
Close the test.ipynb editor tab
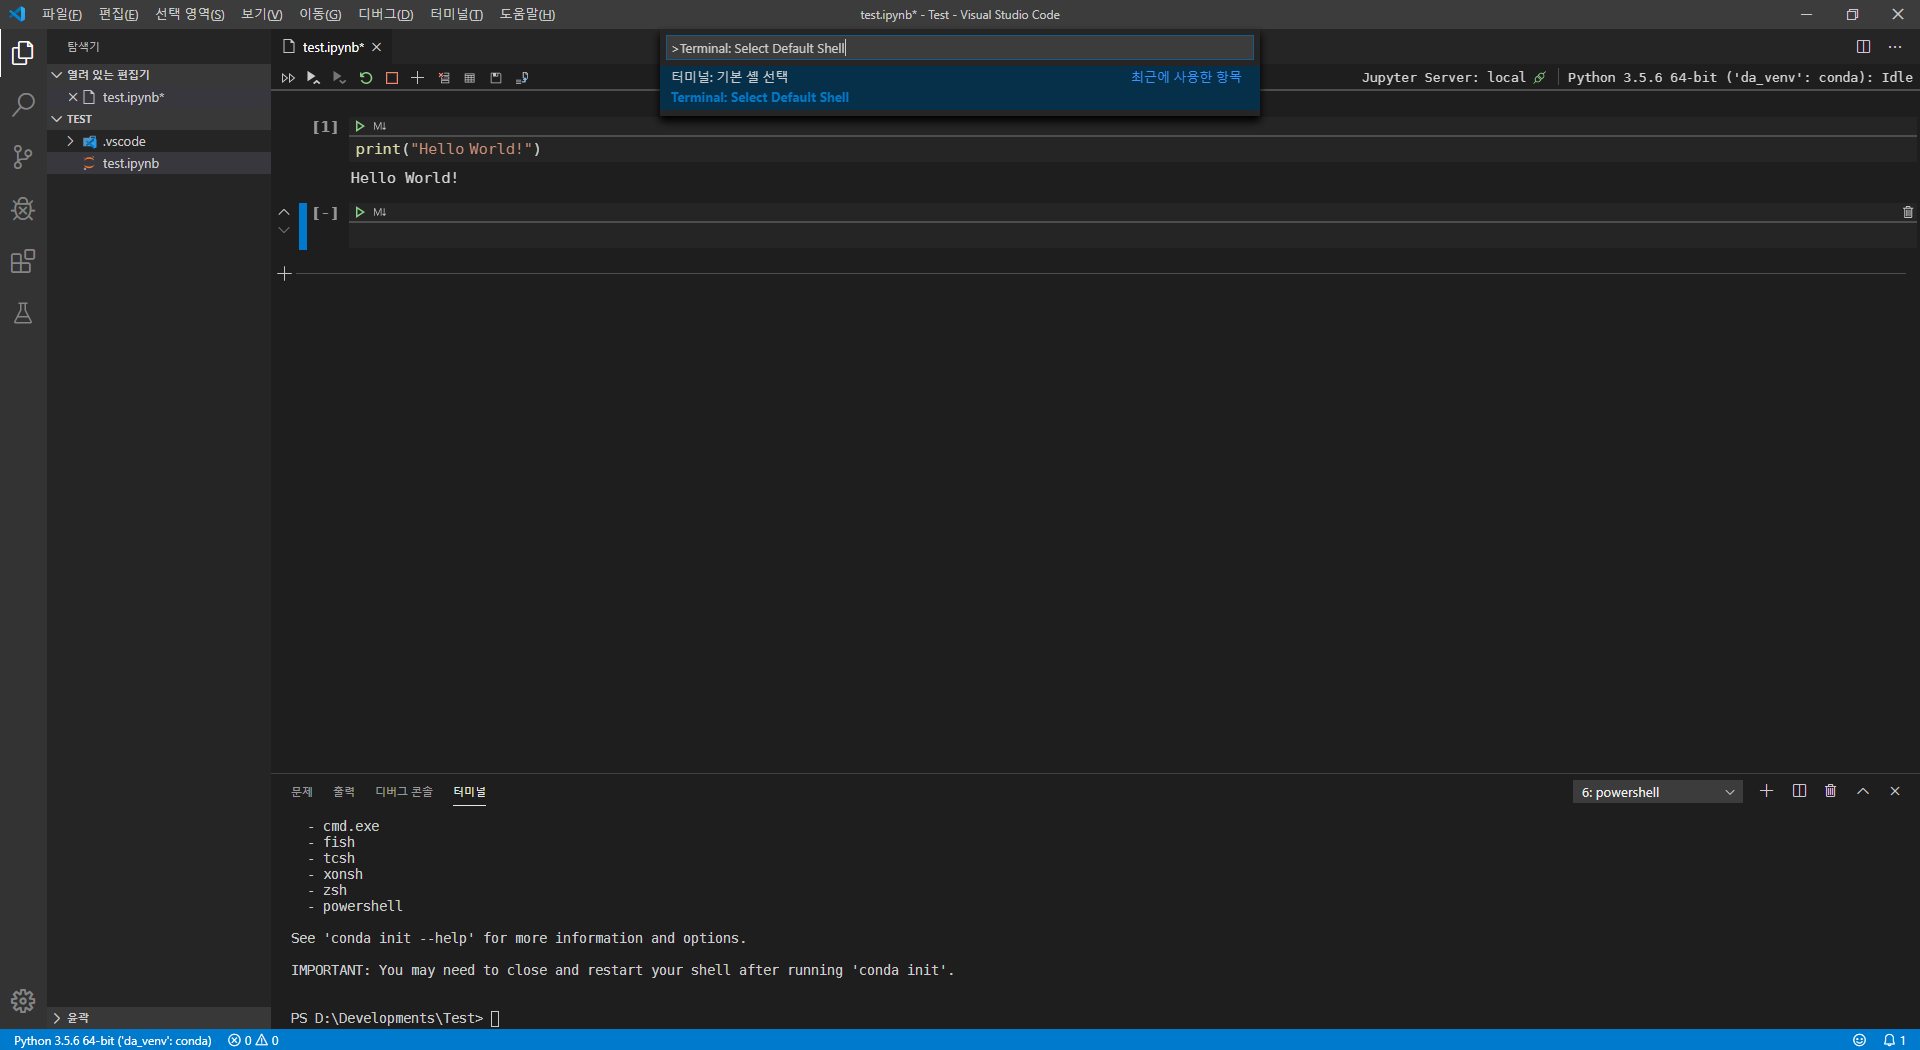tap(377, 47)
